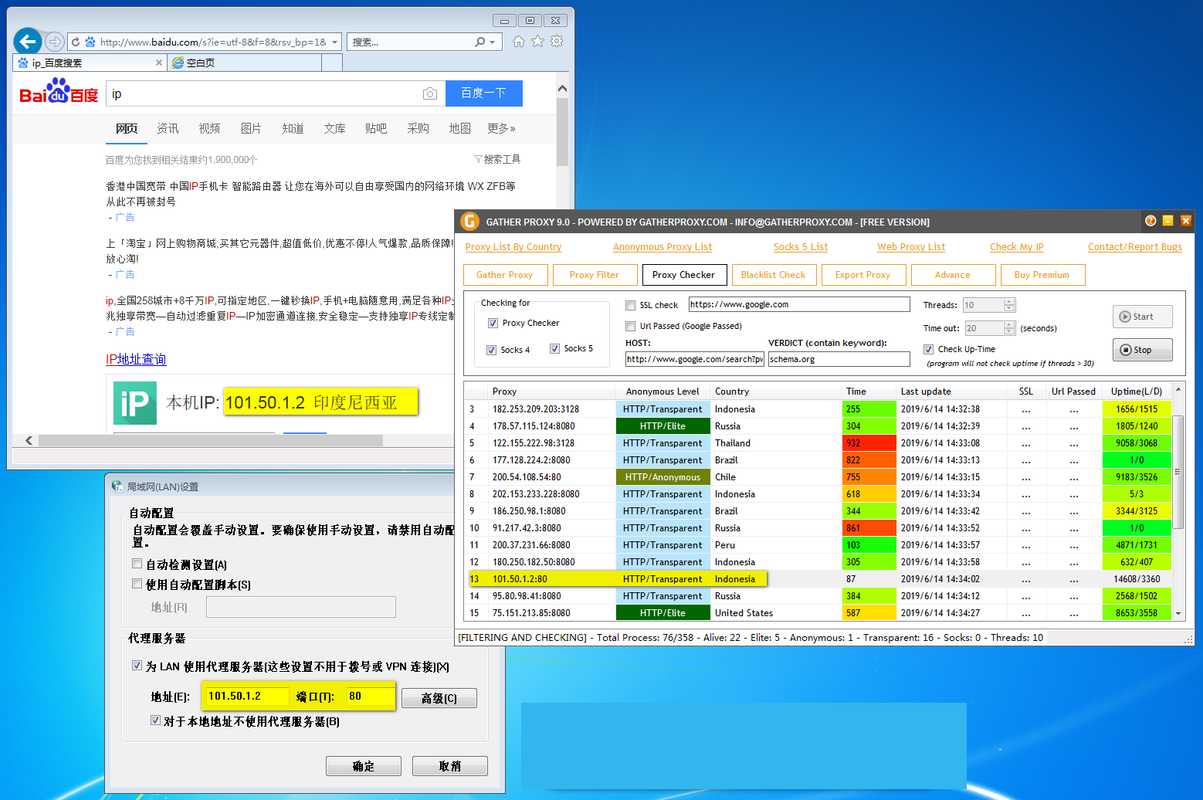Open the Advance tab
The height and width of the screenshot is (800, 1203).
click(x=953, y=275)
